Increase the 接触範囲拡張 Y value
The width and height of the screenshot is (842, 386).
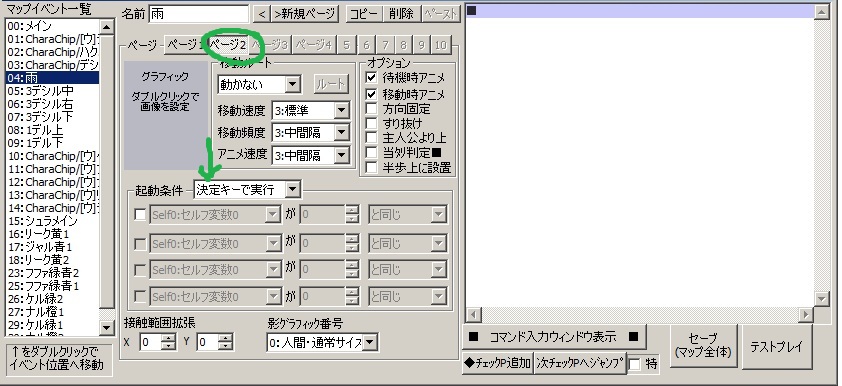click(x=226, y=338)
